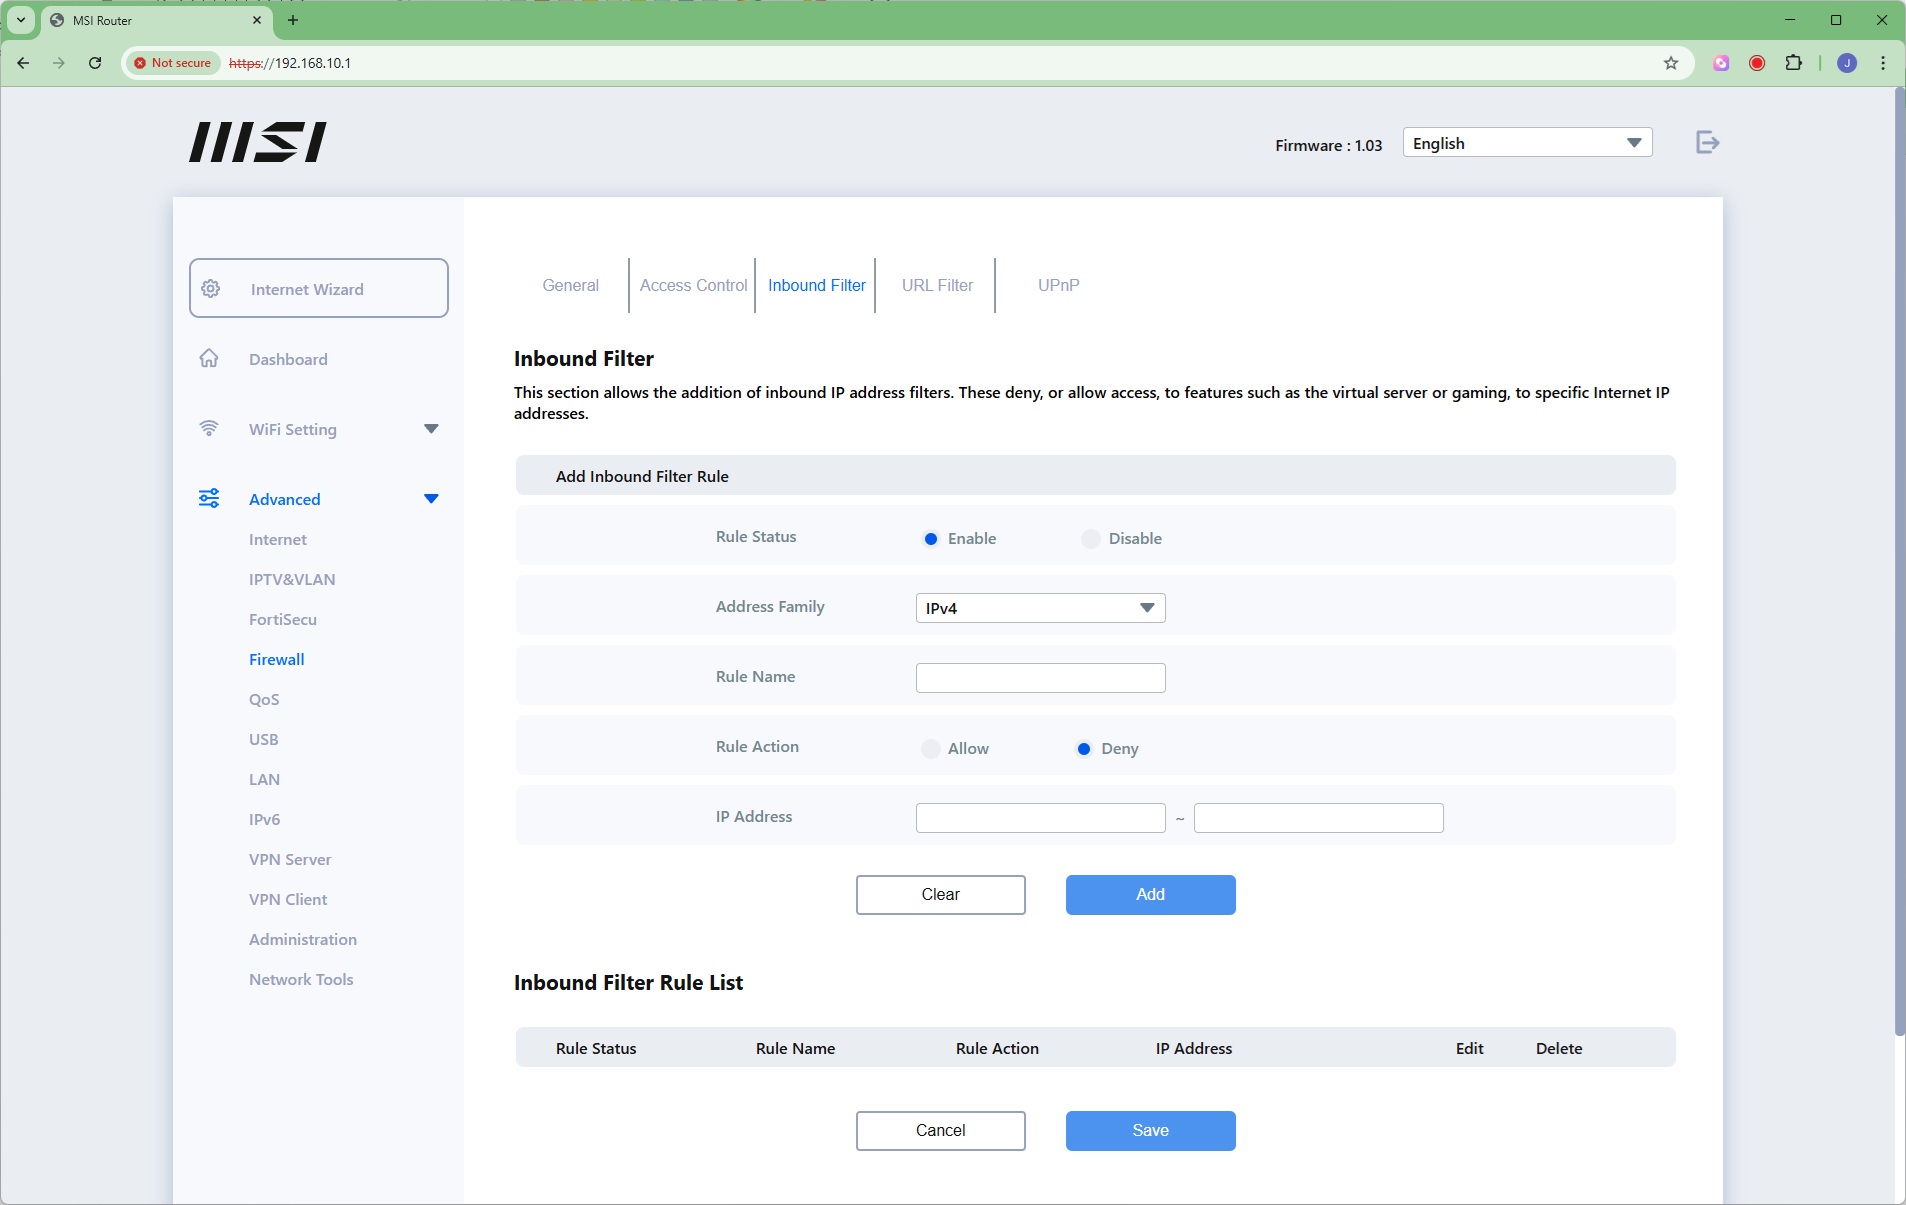Screen dimensions: 1906x1205
Task: Open the Address Family dropdown
Action: 1040,608
